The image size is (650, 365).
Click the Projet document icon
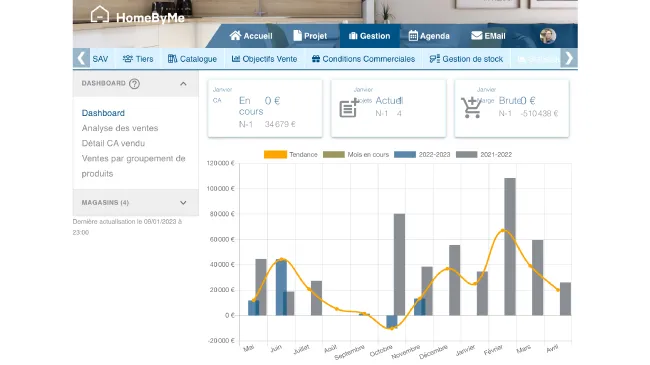tap(297, 36)
